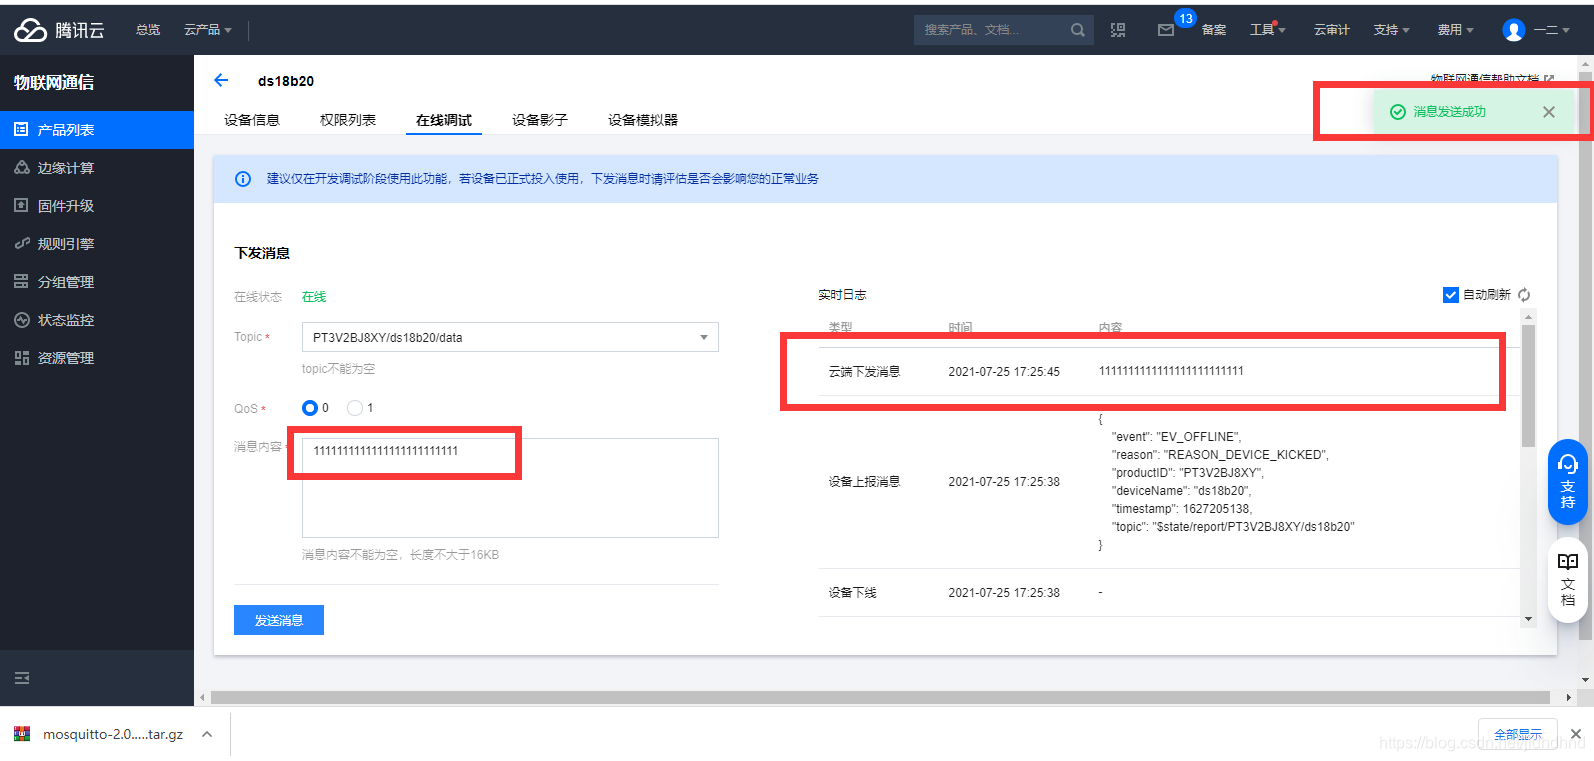The image size is (1594, 761).
Task: Open 边缘计算 in the sidebar
Action: (97, 168)
